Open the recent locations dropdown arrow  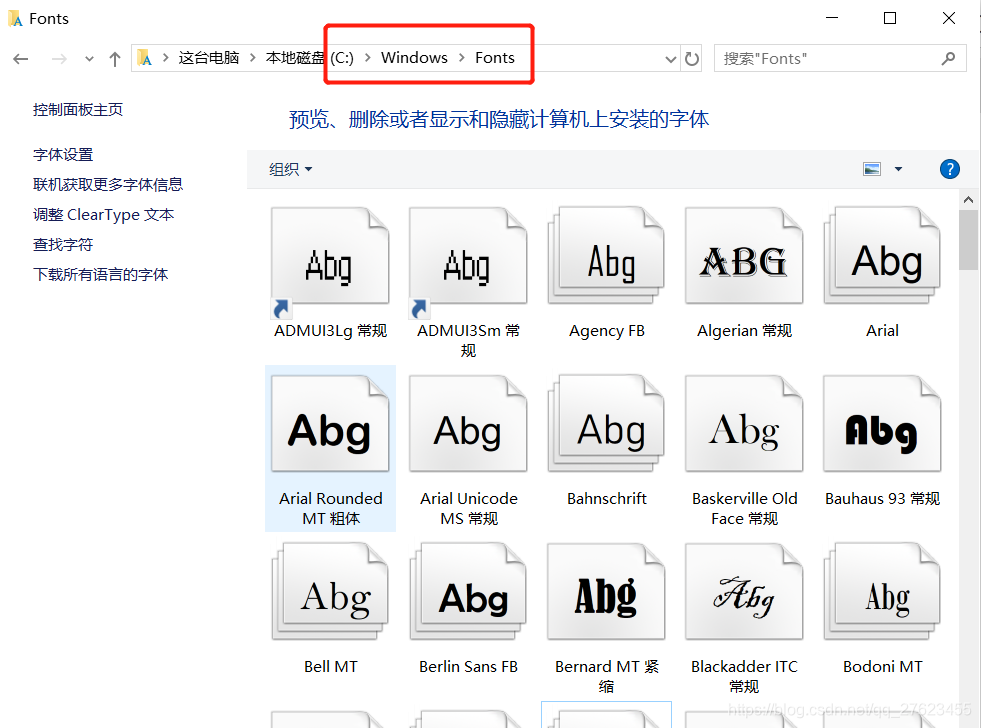(x=89, y=59)
